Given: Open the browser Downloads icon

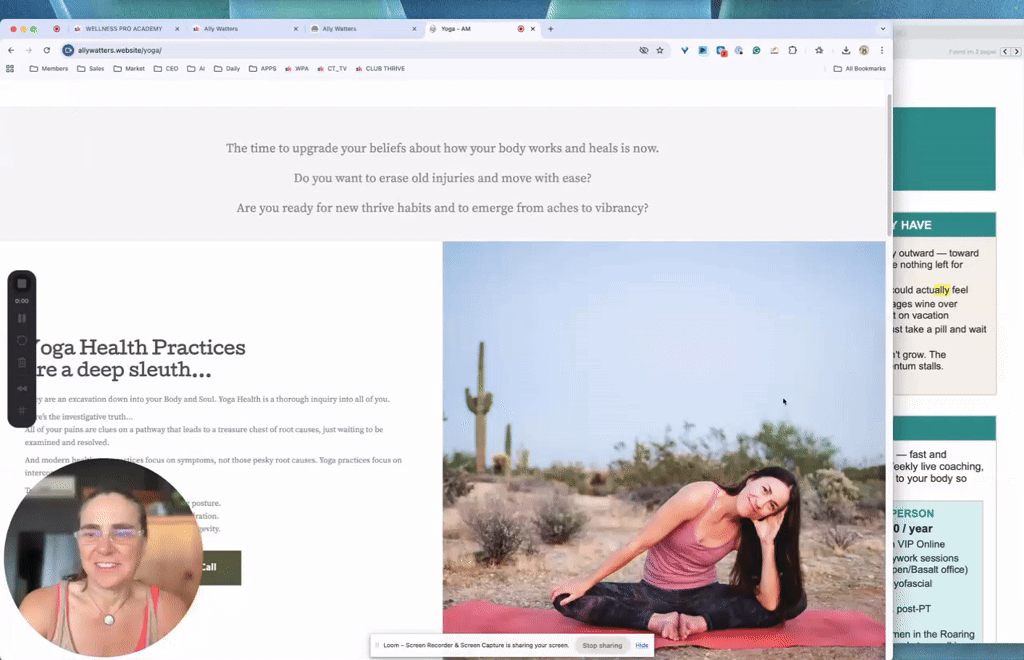Looking at the screenshot, I should point(846,50).
